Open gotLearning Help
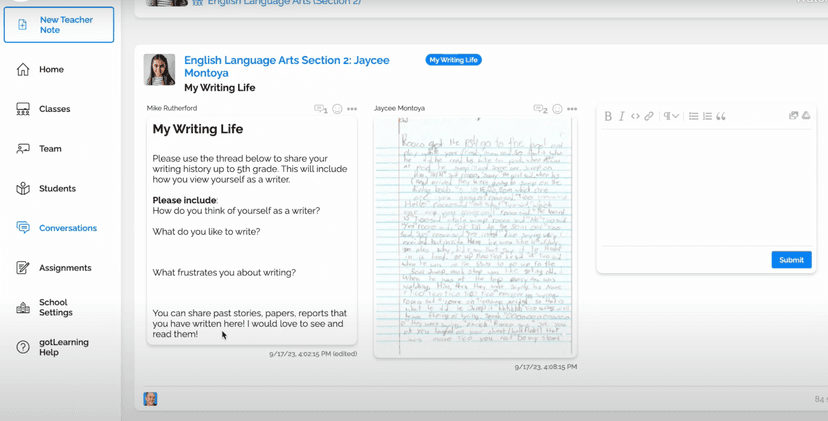Screen dimensions: 828x421 pyautogui.click(x=63, y=347)
